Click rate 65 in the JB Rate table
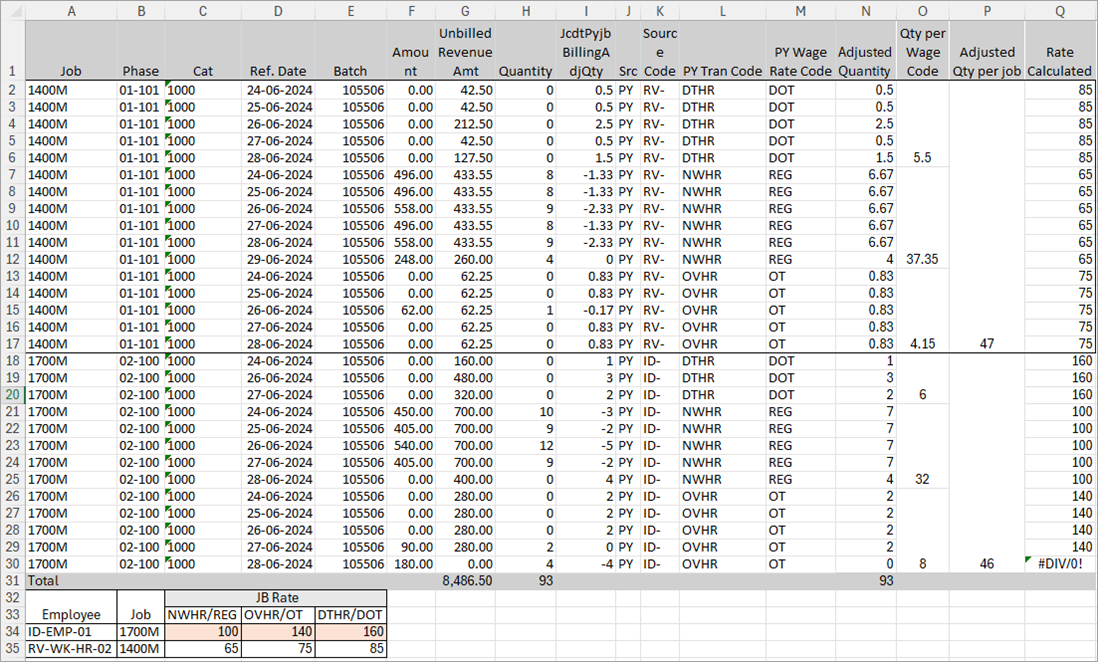1098x662 pixels. point(202,649)
